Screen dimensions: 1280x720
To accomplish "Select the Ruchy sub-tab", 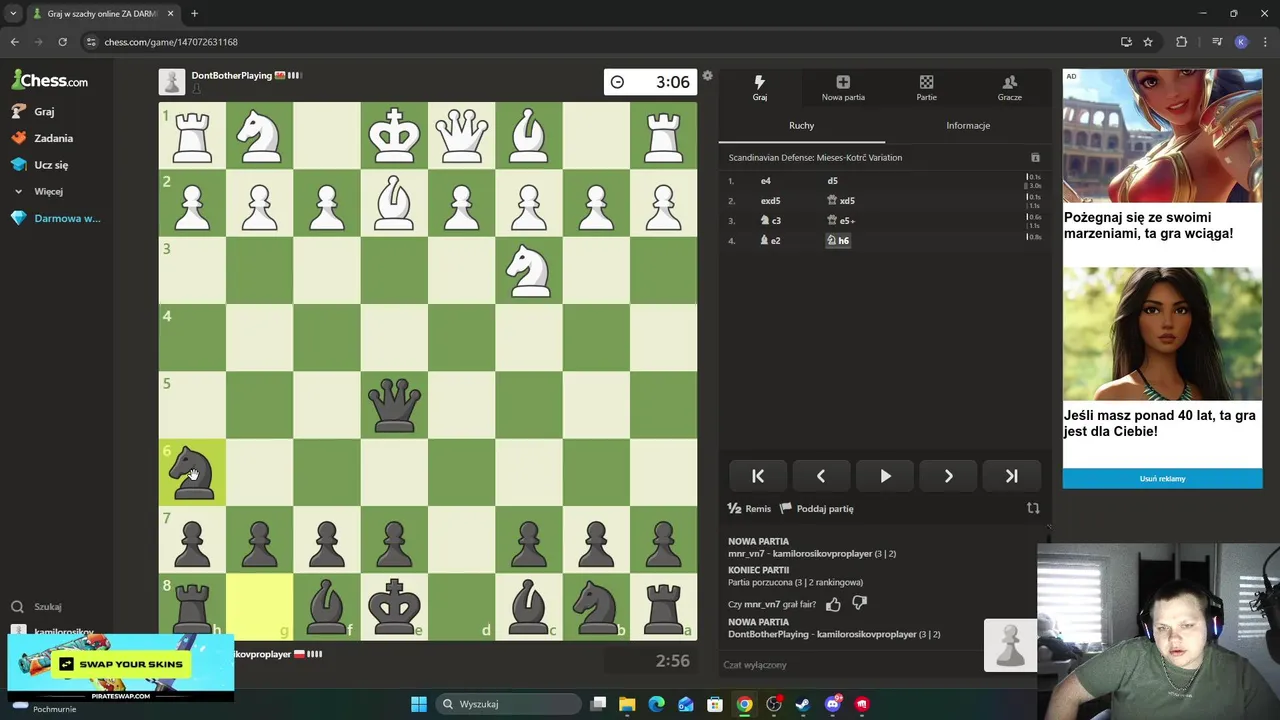I will 801,125.
